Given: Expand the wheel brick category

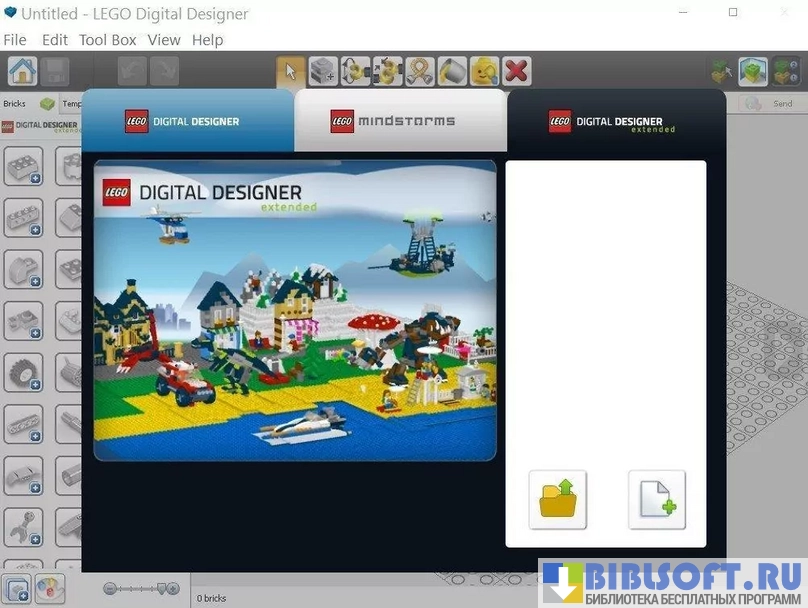Looking at the screenshot, I should point(23,373).
